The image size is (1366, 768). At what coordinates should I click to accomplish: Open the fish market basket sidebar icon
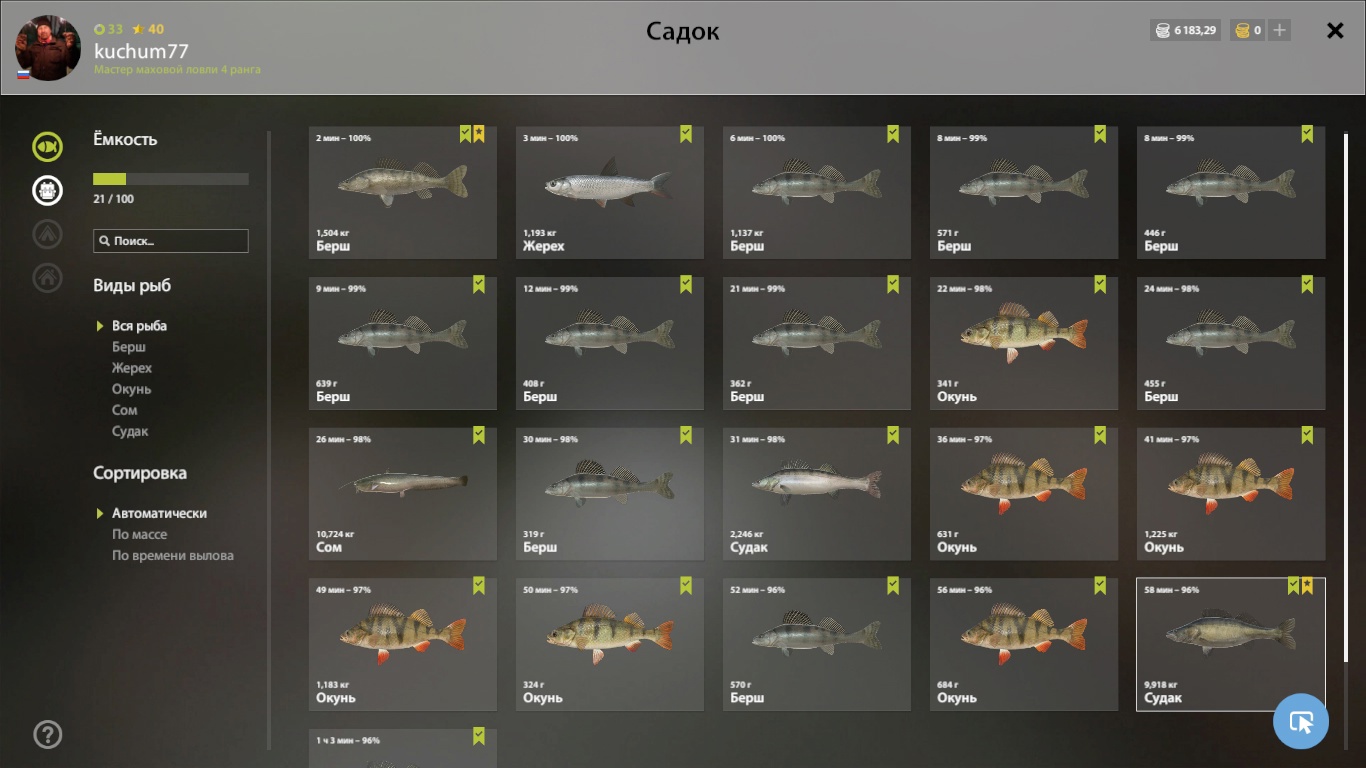(47, 190)
